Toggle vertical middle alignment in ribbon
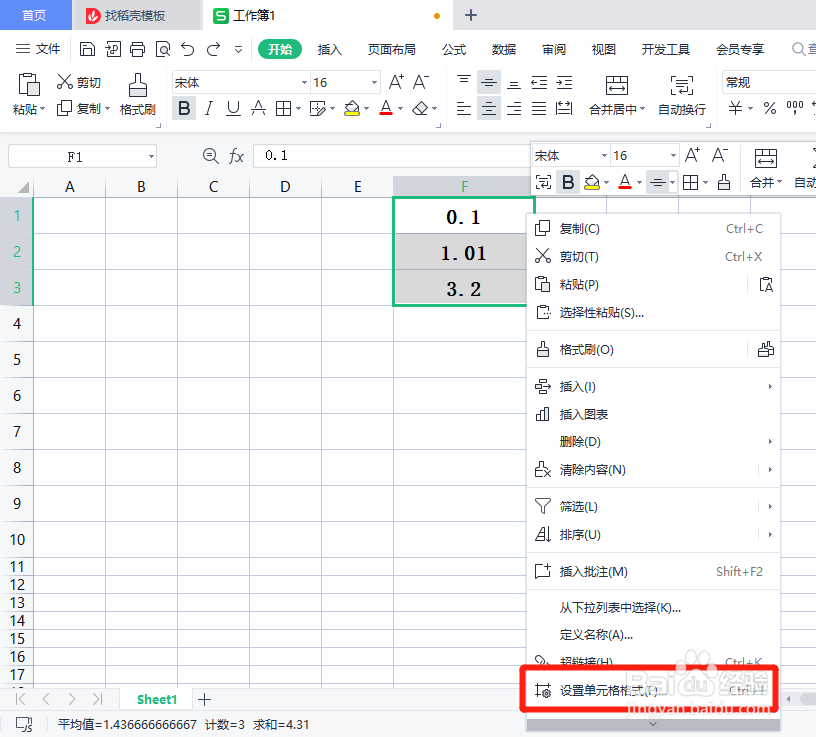This screenshot has width=816, height=737. (x=488, y=82)
